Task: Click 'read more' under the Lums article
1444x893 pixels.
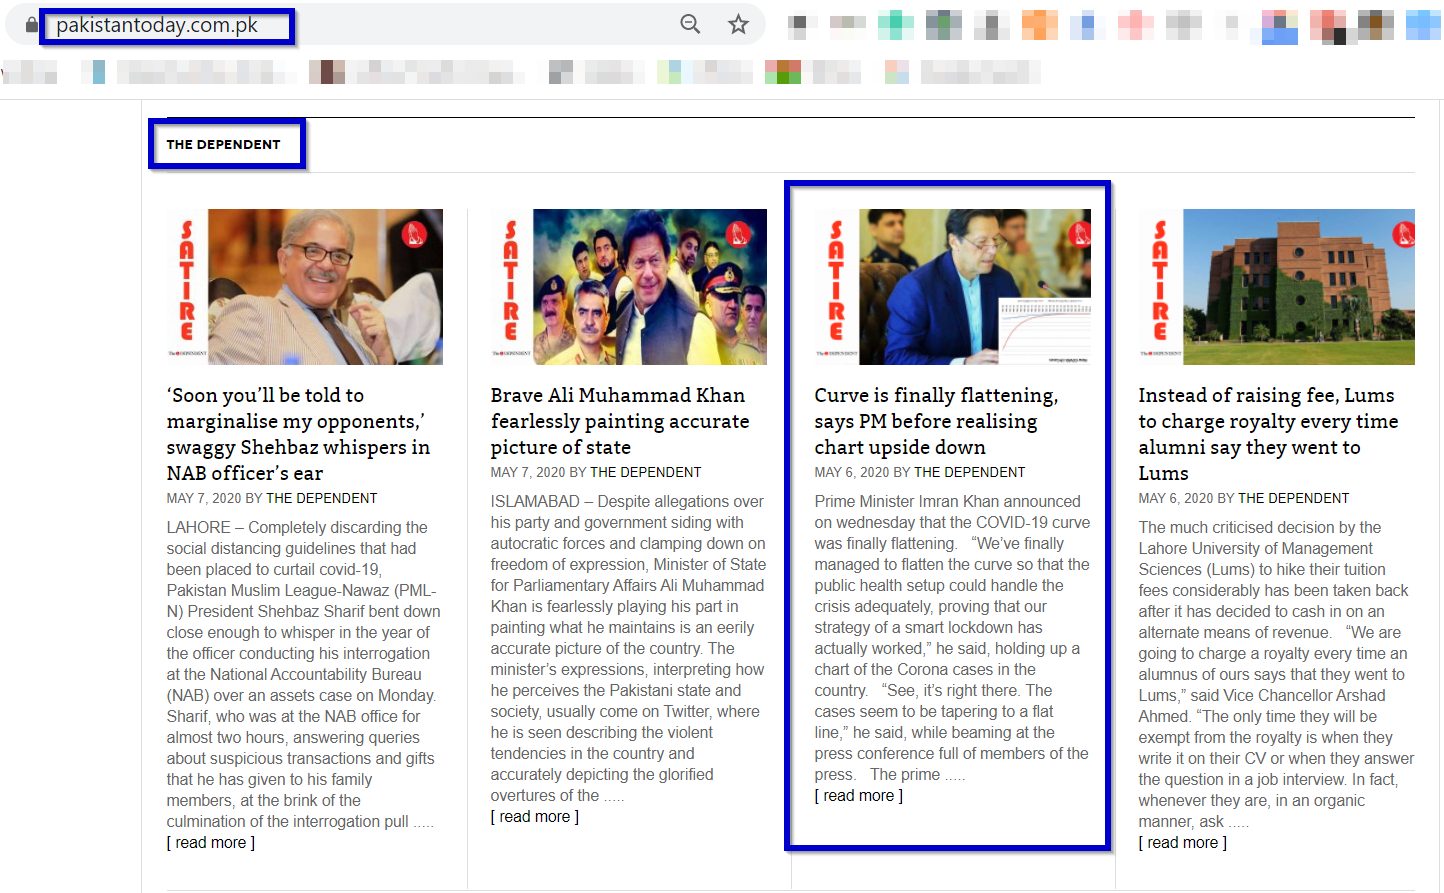Action: pyautogui.click(x=1183, y=843)
